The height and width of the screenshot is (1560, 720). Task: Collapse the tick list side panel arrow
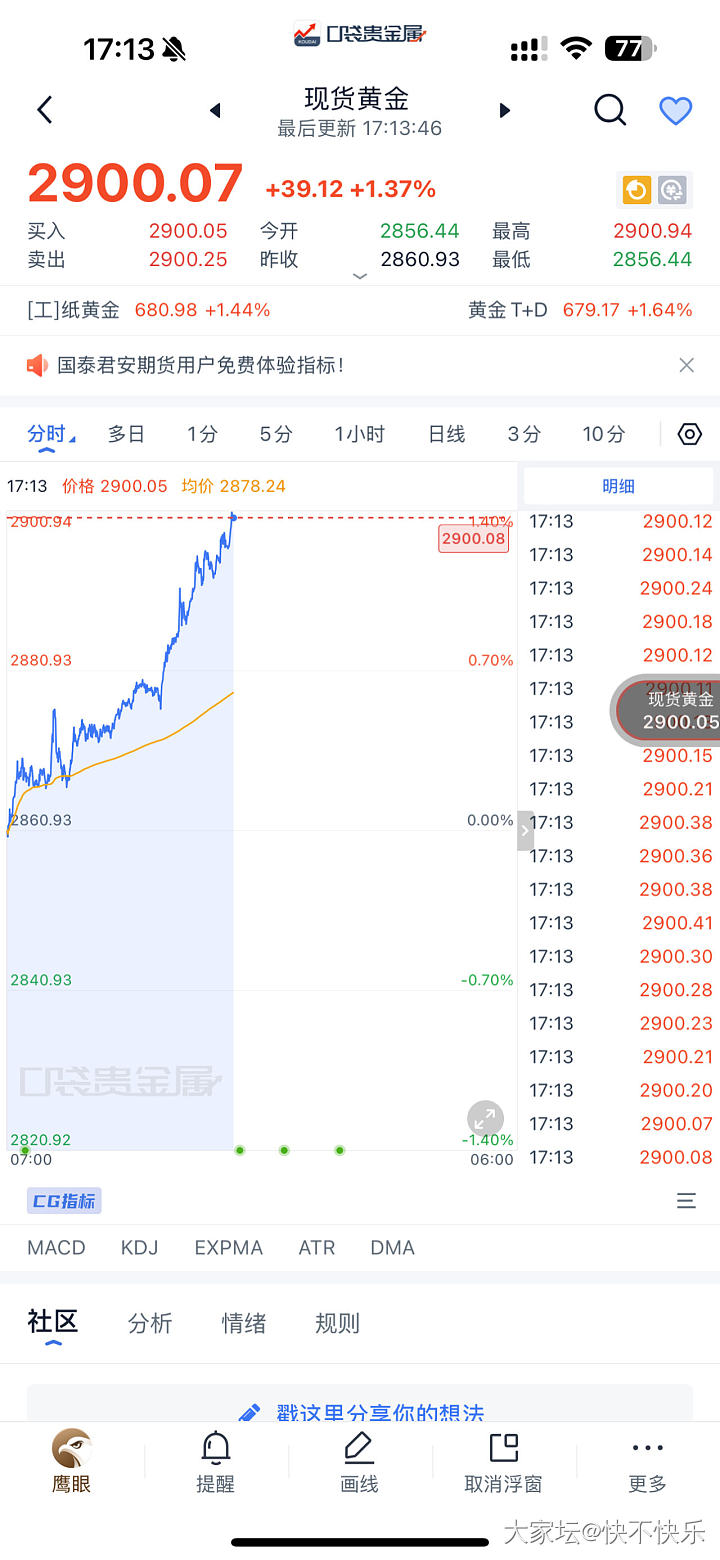525,831
